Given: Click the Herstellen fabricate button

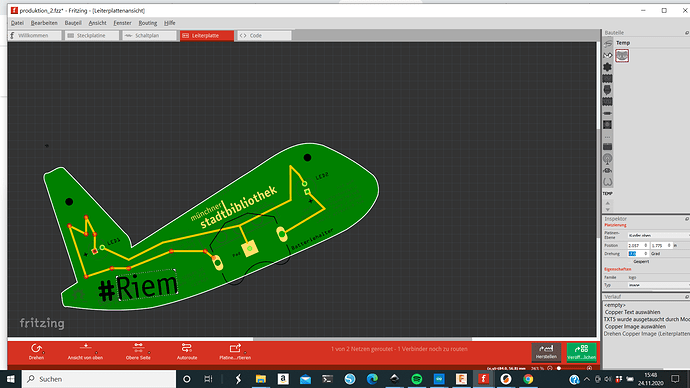Looking at the screenshot, I should click(x=546, y=352).
